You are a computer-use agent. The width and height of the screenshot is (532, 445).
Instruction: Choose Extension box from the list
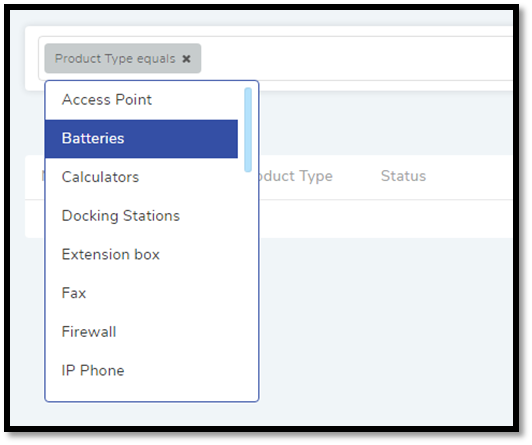tap(141, 254)
